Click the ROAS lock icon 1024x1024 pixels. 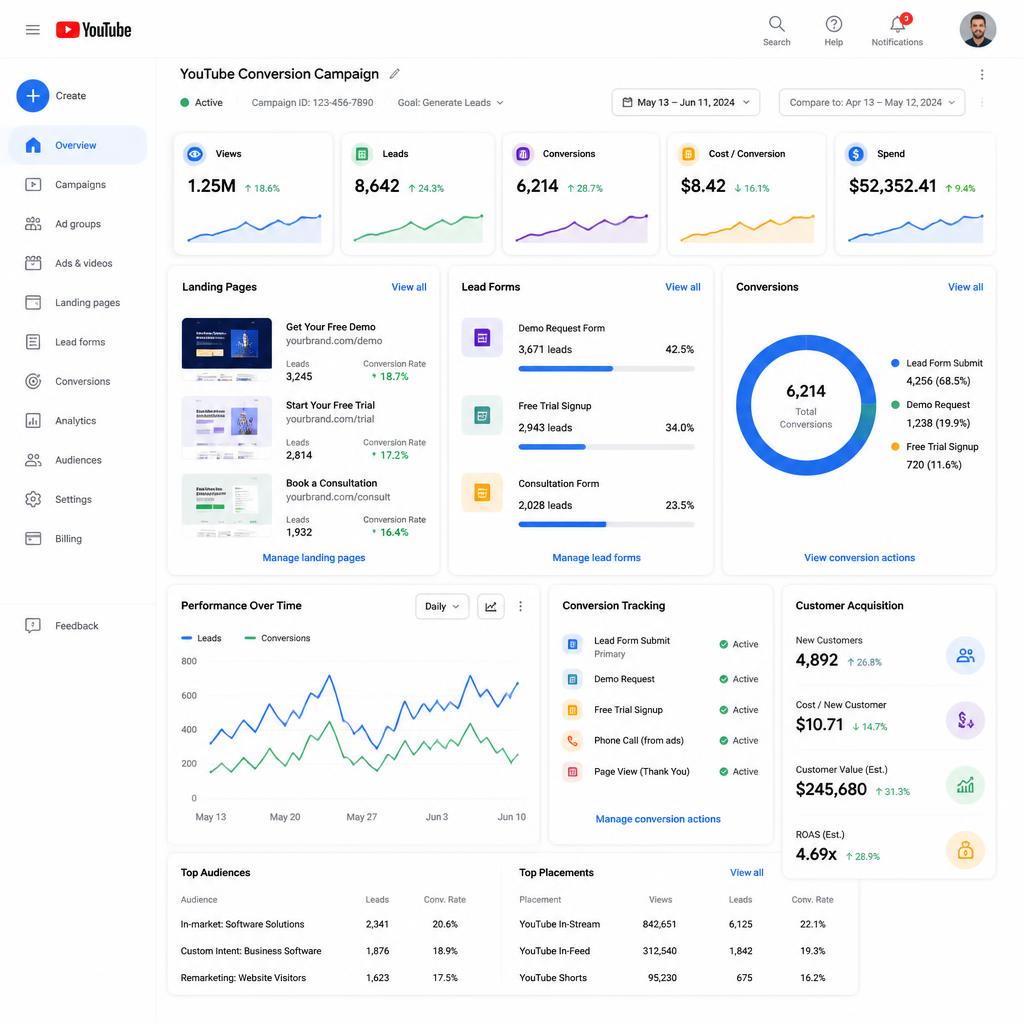[965, 850]
